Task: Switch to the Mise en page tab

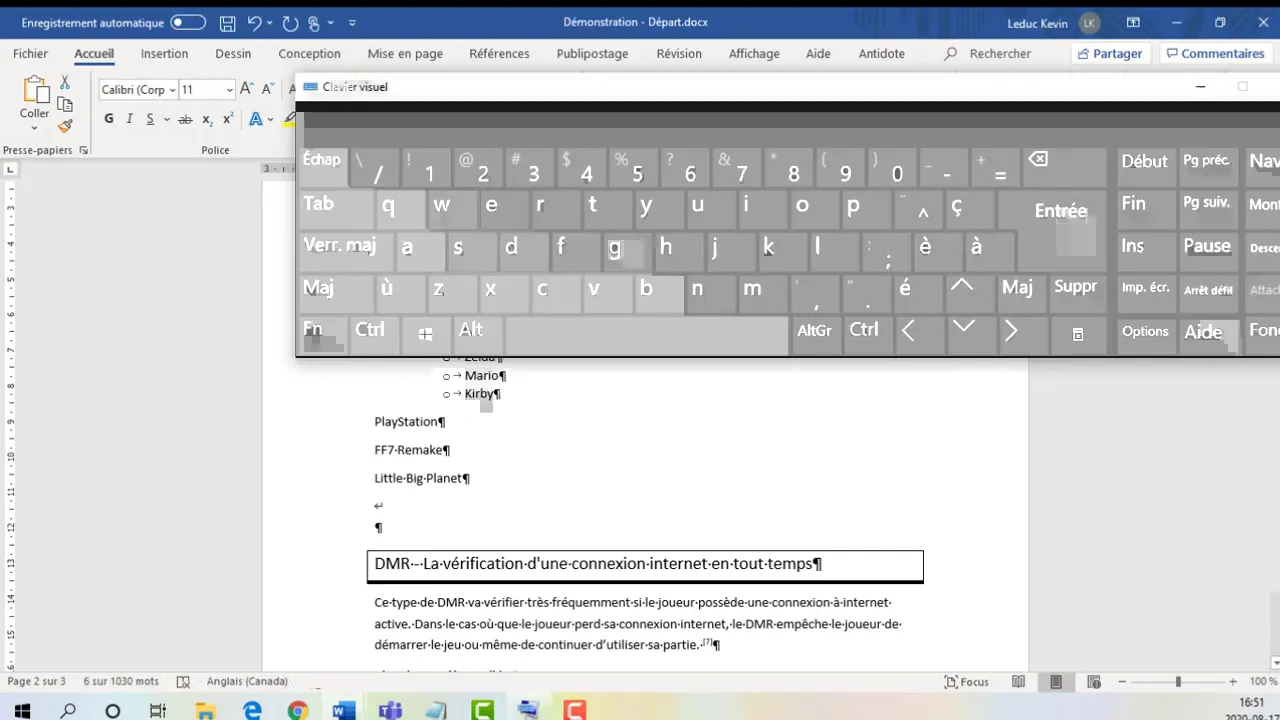Action: pyautogui.click(x=405, y=54)
